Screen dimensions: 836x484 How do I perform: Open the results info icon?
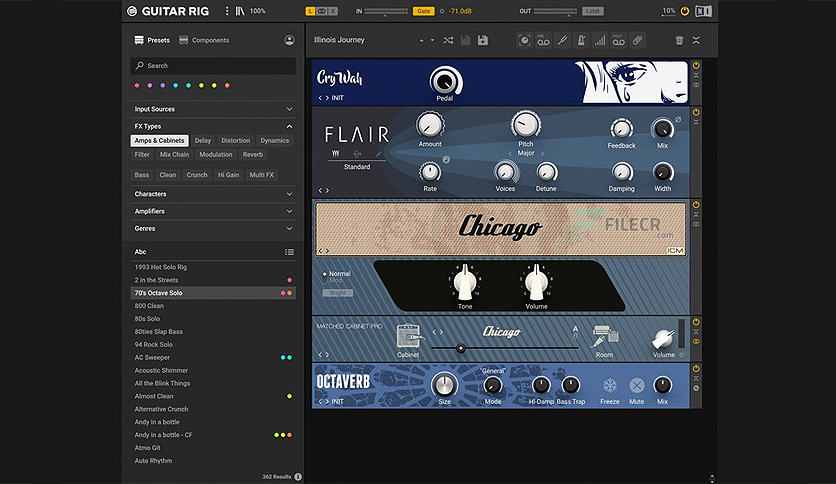[298, 477]
